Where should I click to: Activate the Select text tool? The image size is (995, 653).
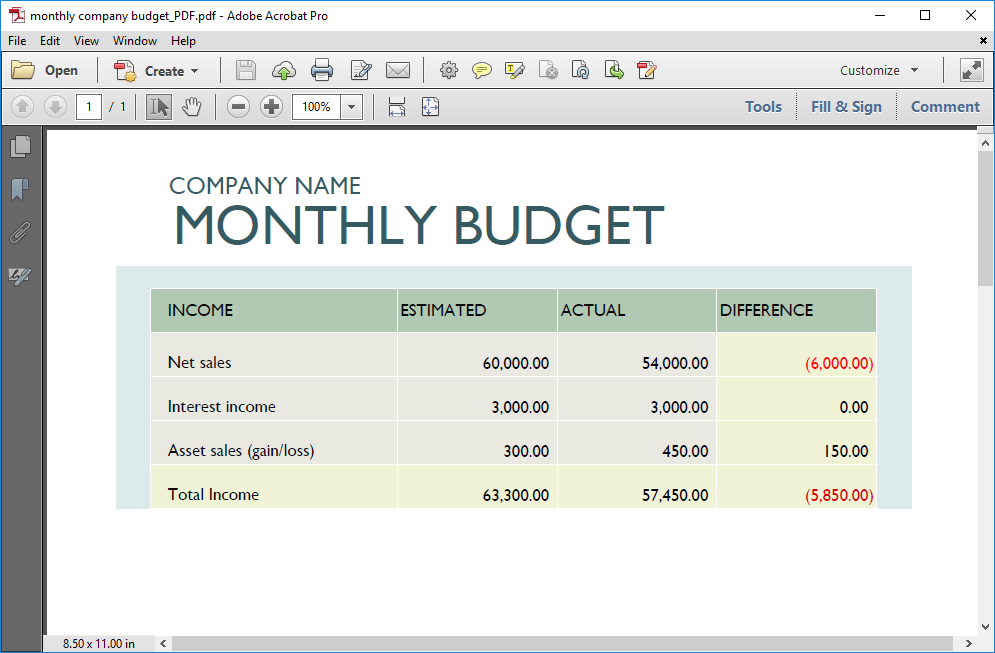tap(159, 107)
